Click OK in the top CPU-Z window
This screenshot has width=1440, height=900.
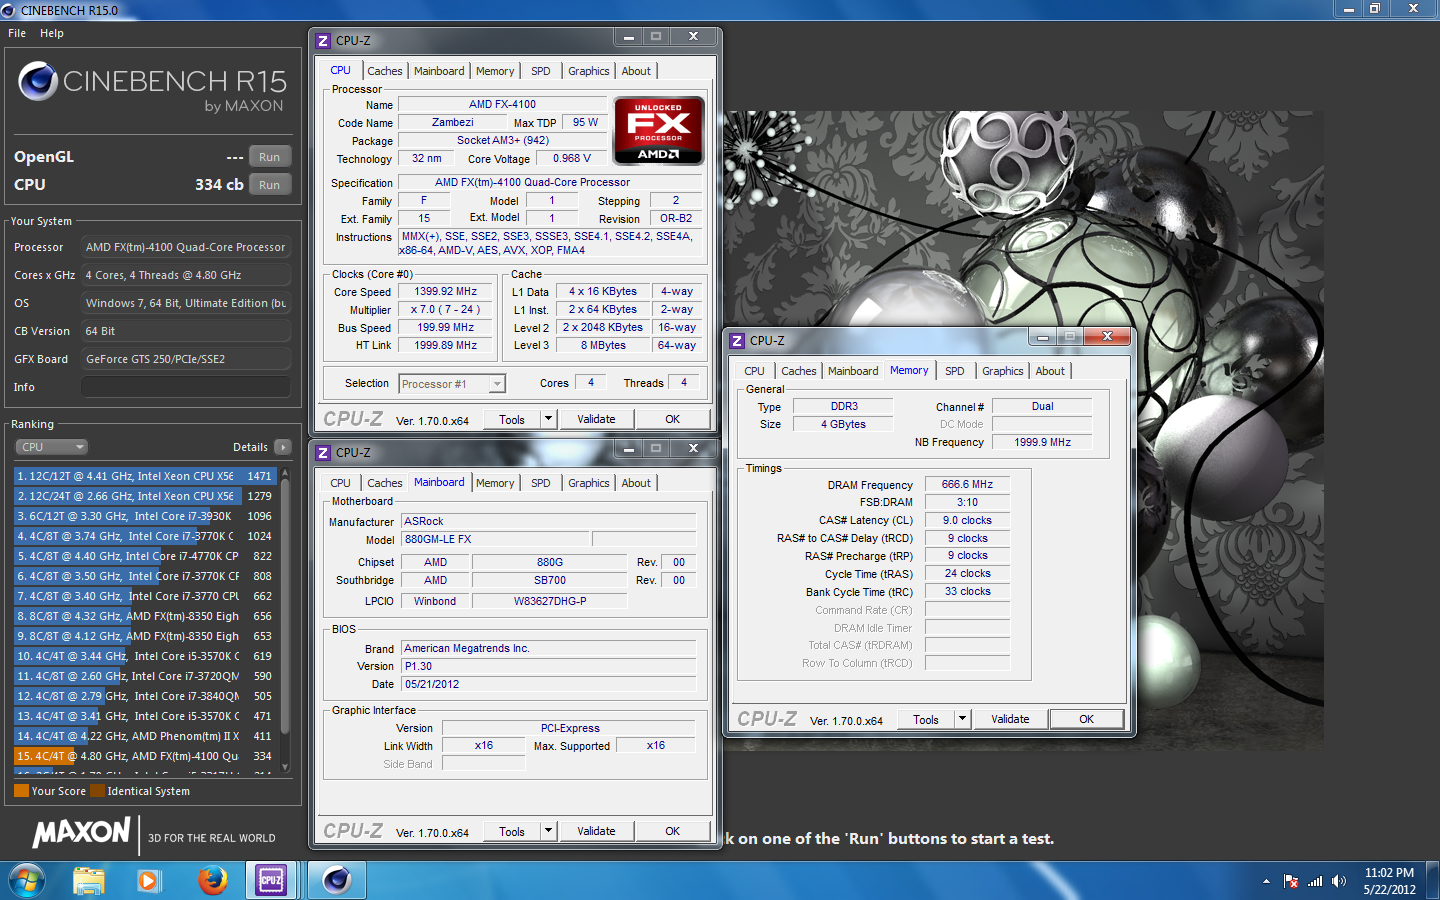coord(672,419)
